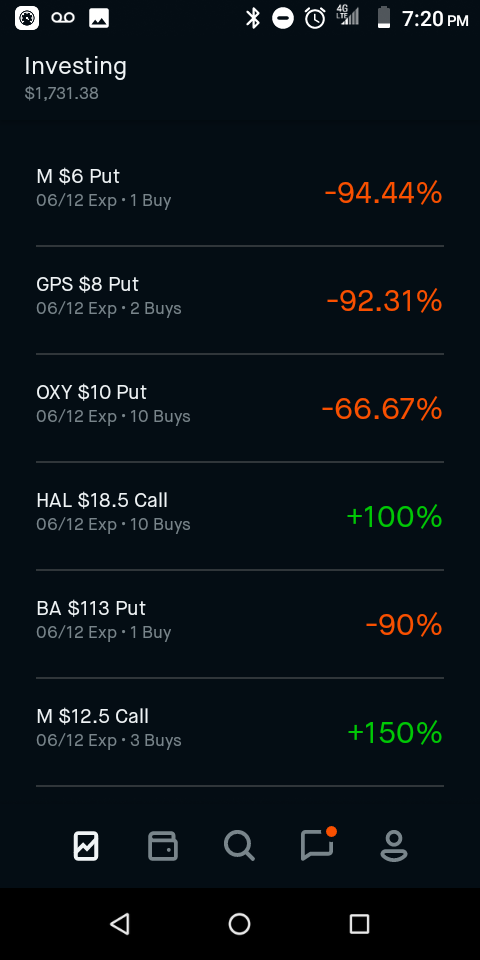Open the account profile icon
480x960 pixels.
393,846
